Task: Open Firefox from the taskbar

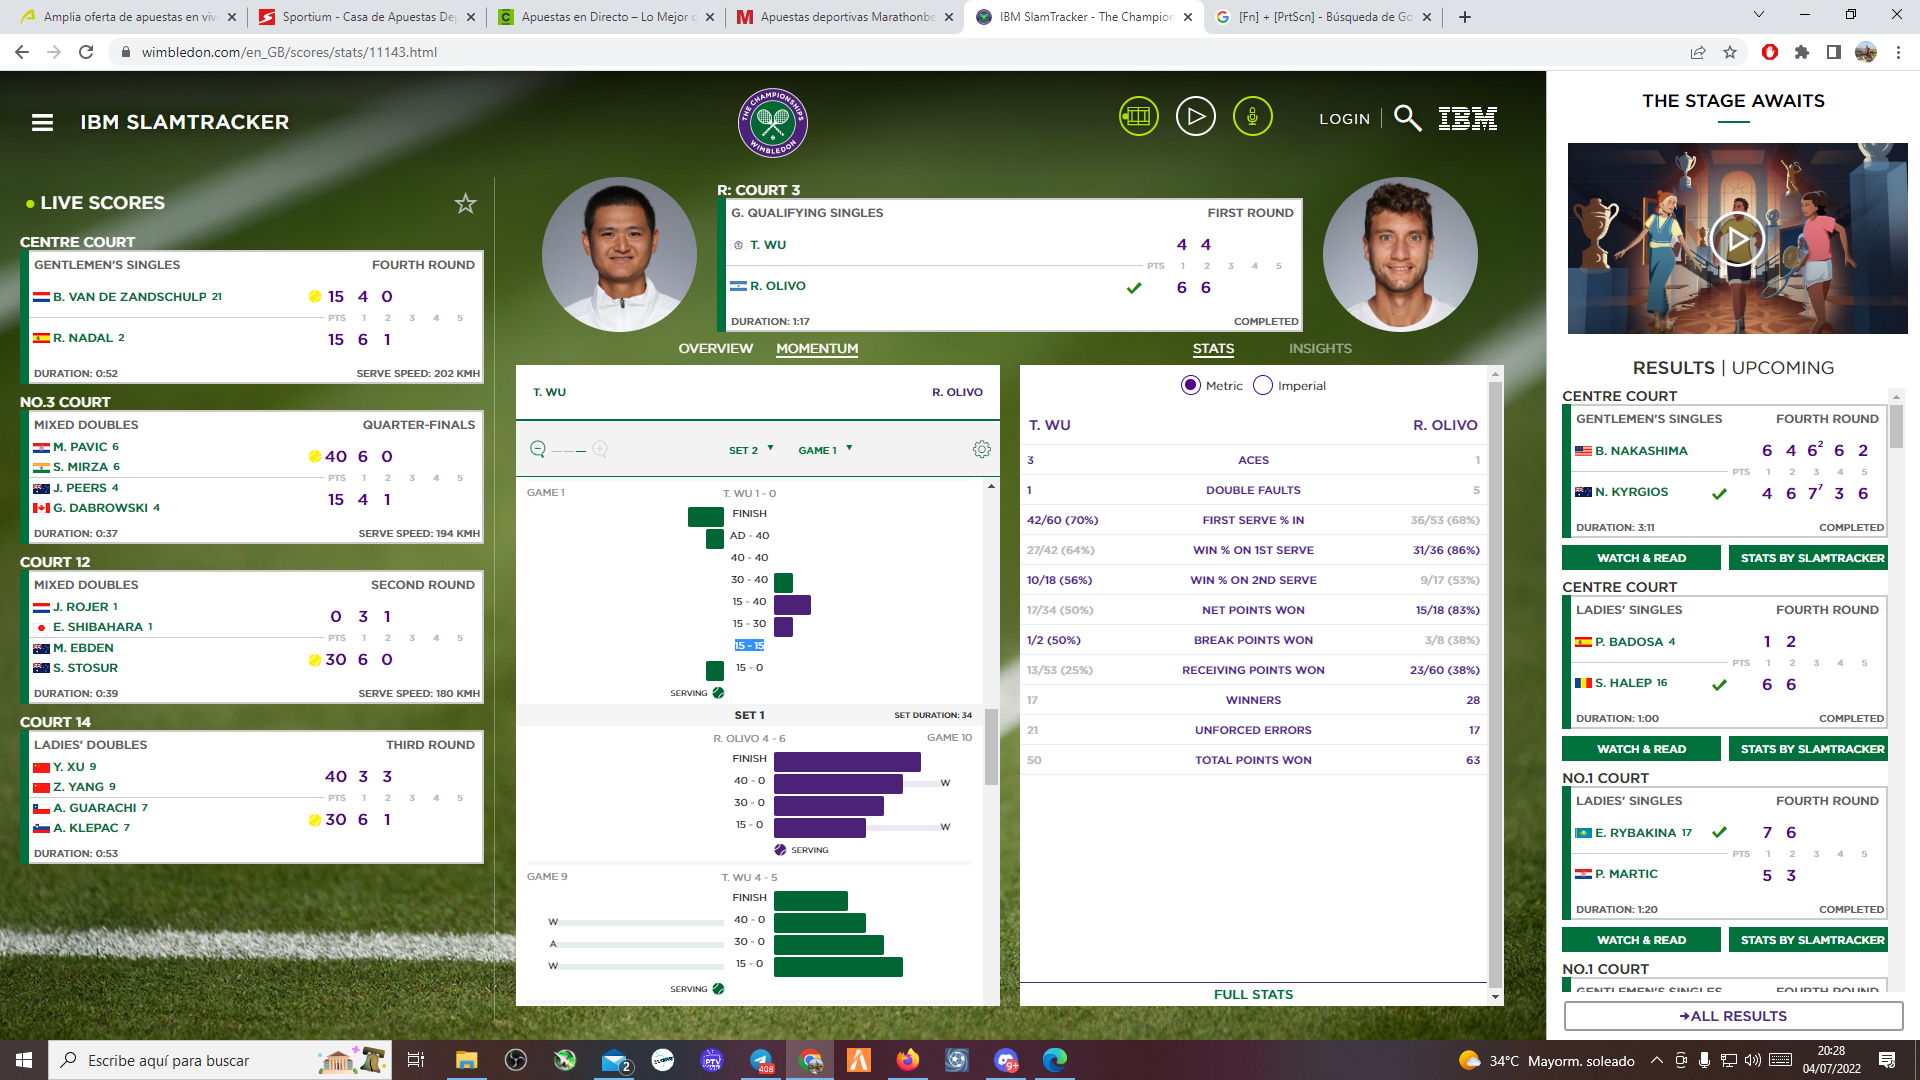Action: 908,1060
